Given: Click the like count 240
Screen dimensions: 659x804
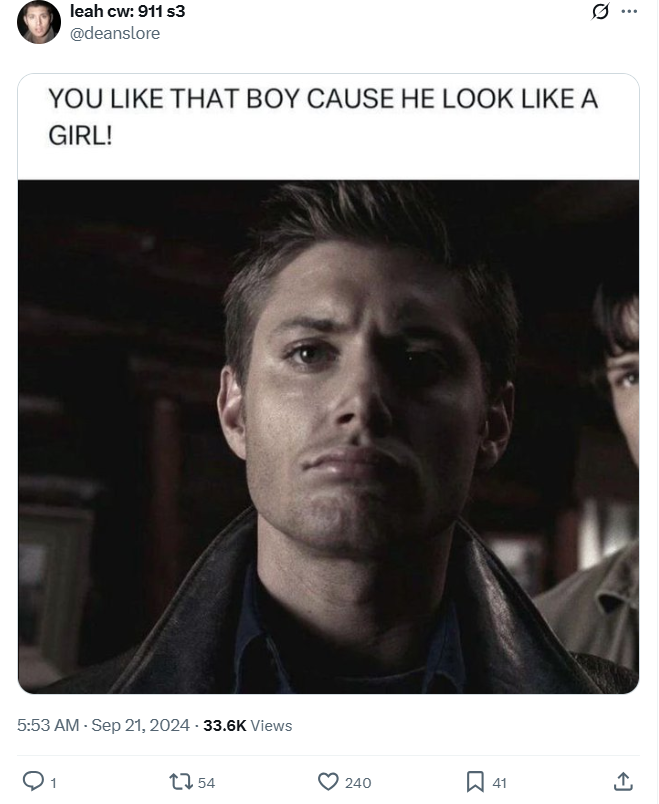Looking at the screenshot, I should (x=358, y=783).
